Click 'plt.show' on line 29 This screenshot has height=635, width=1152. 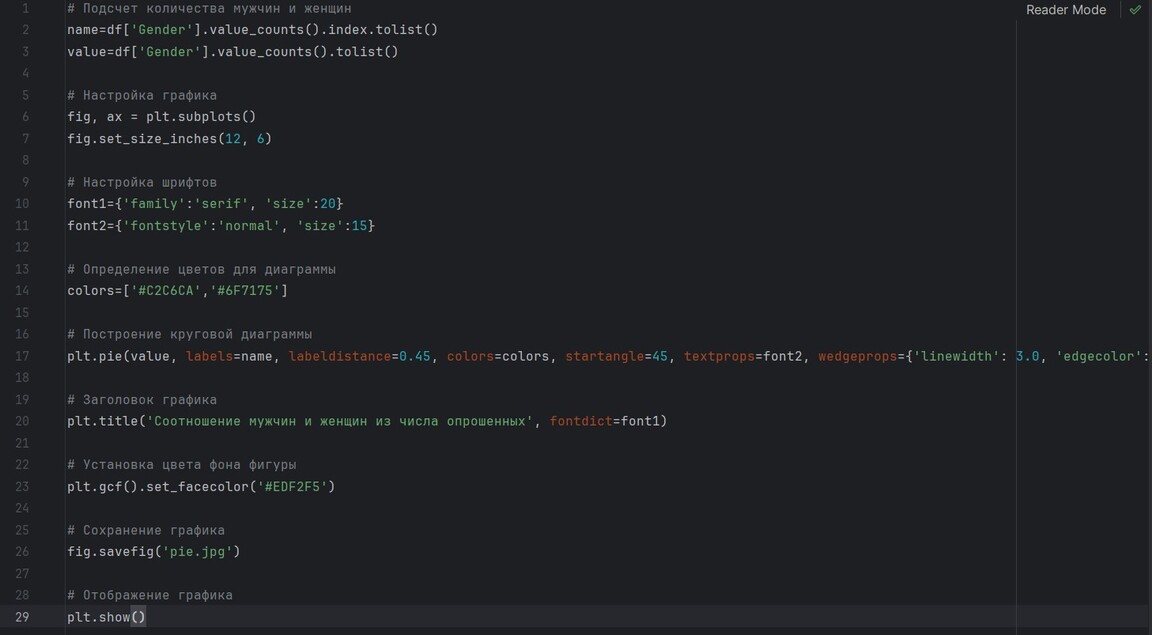[98, 617]
